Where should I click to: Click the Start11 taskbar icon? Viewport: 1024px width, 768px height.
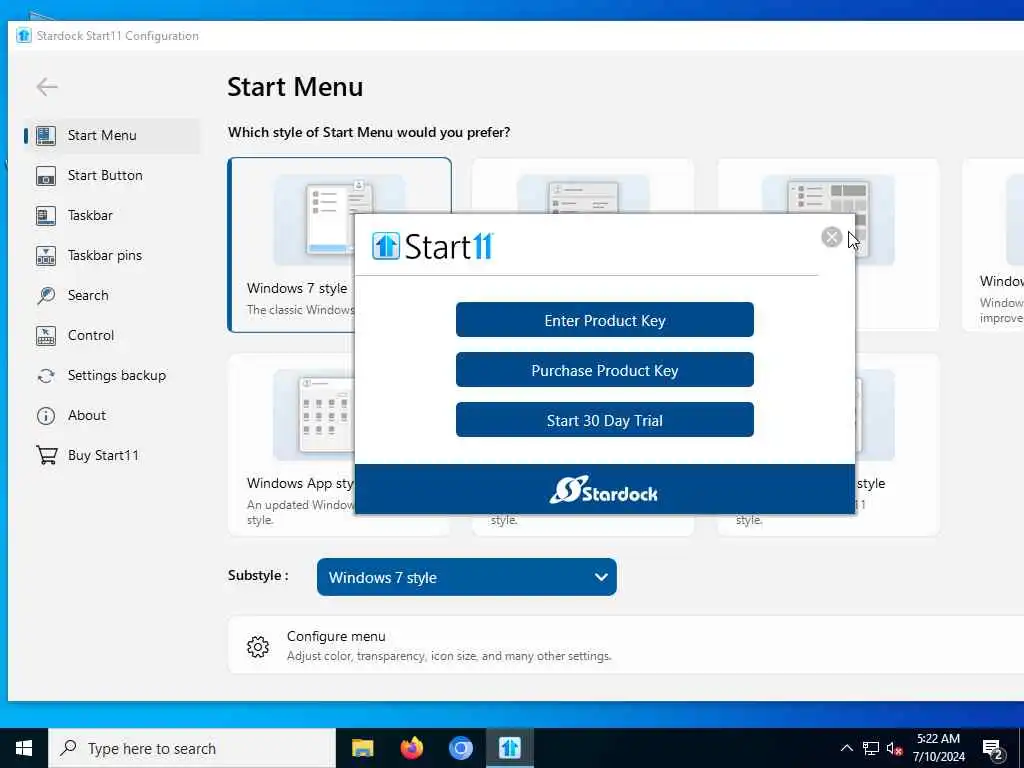[x=510, y=748]
